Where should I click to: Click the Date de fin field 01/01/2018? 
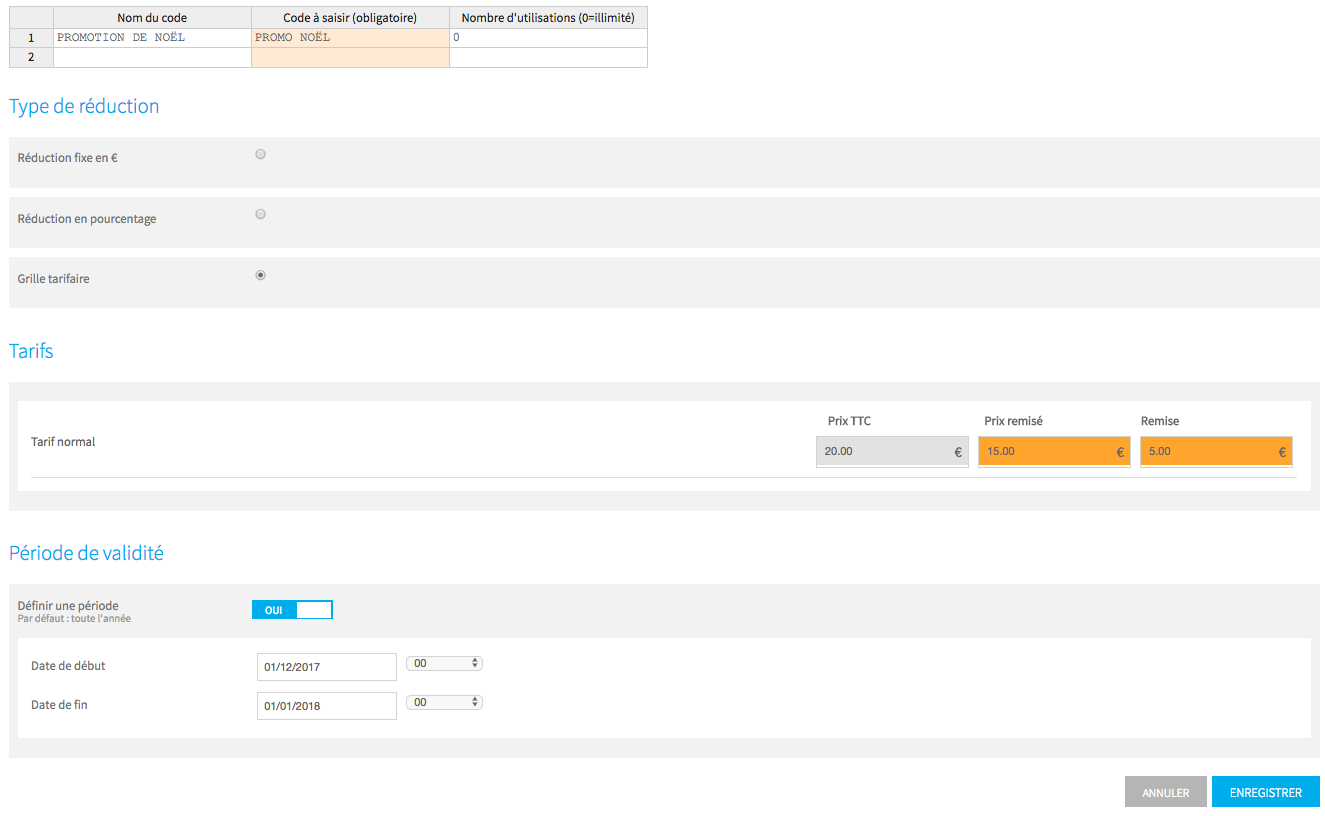pos(326,706)
